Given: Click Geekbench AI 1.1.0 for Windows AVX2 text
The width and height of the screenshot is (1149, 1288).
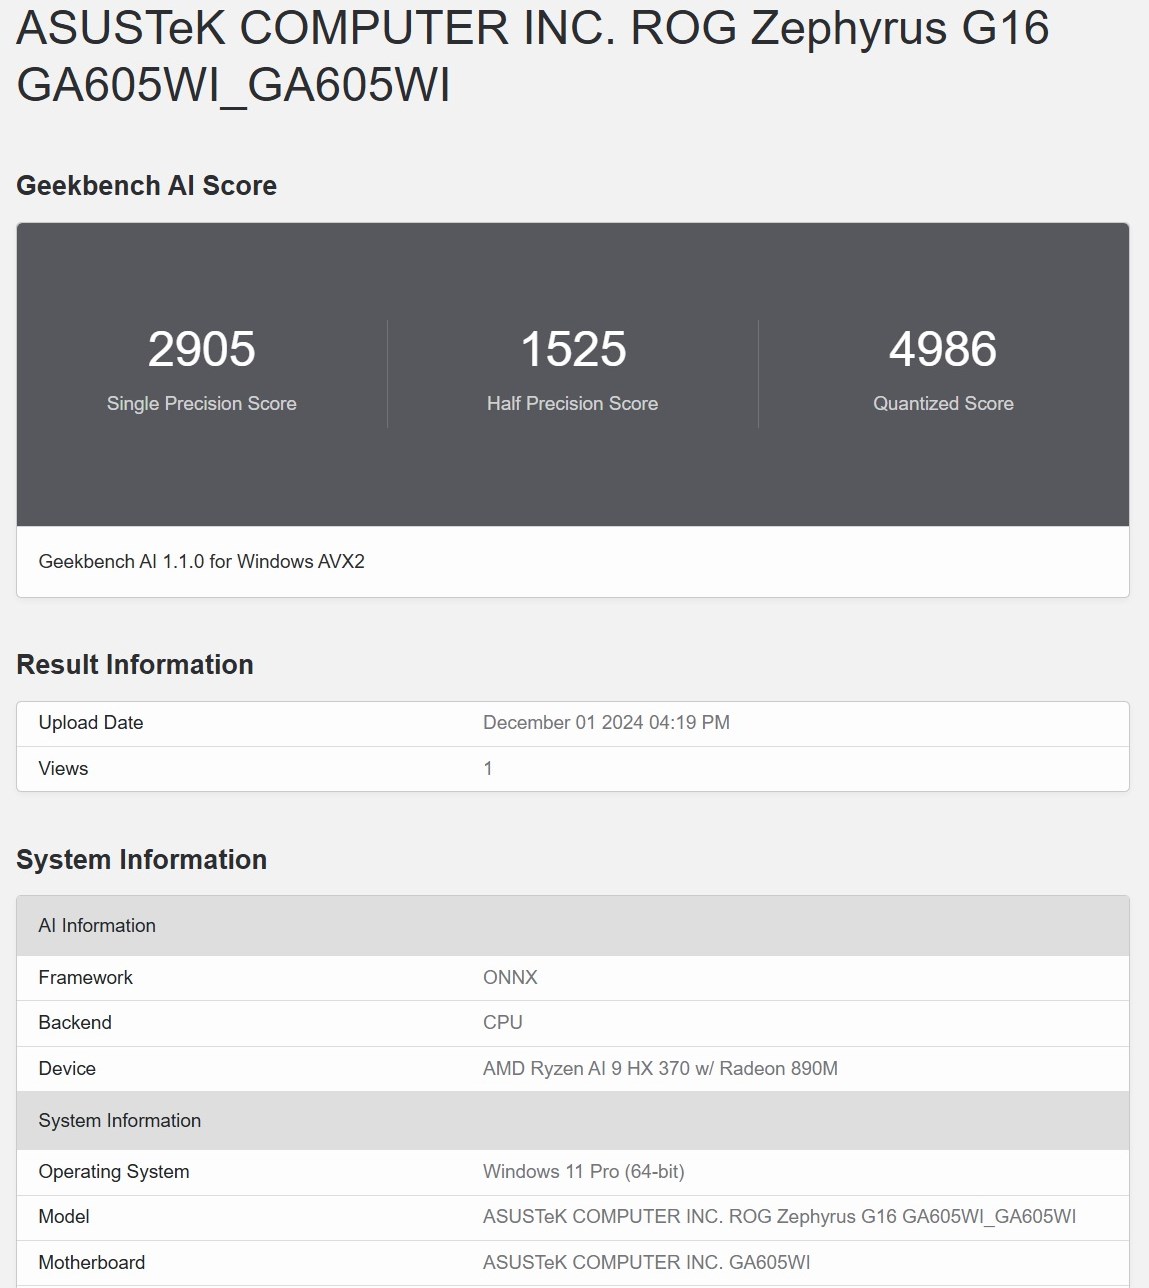Looking at the screenshot, I should coord(201,561).
